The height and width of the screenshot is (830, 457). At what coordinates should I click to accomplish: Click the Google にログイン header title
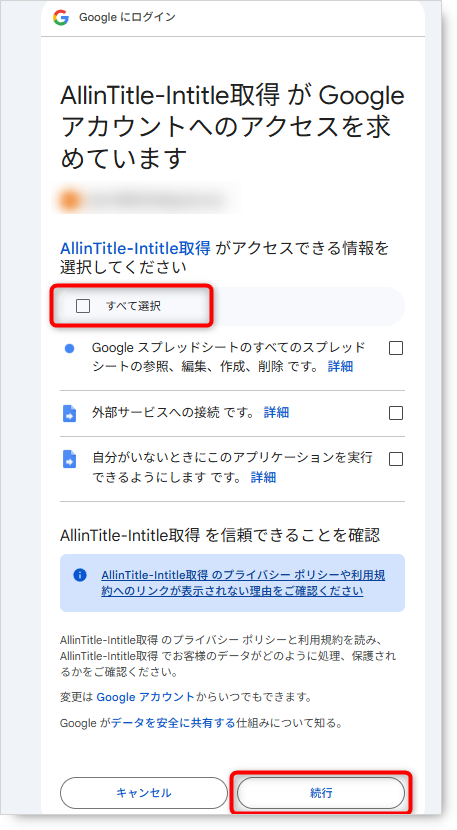(127, 17)
